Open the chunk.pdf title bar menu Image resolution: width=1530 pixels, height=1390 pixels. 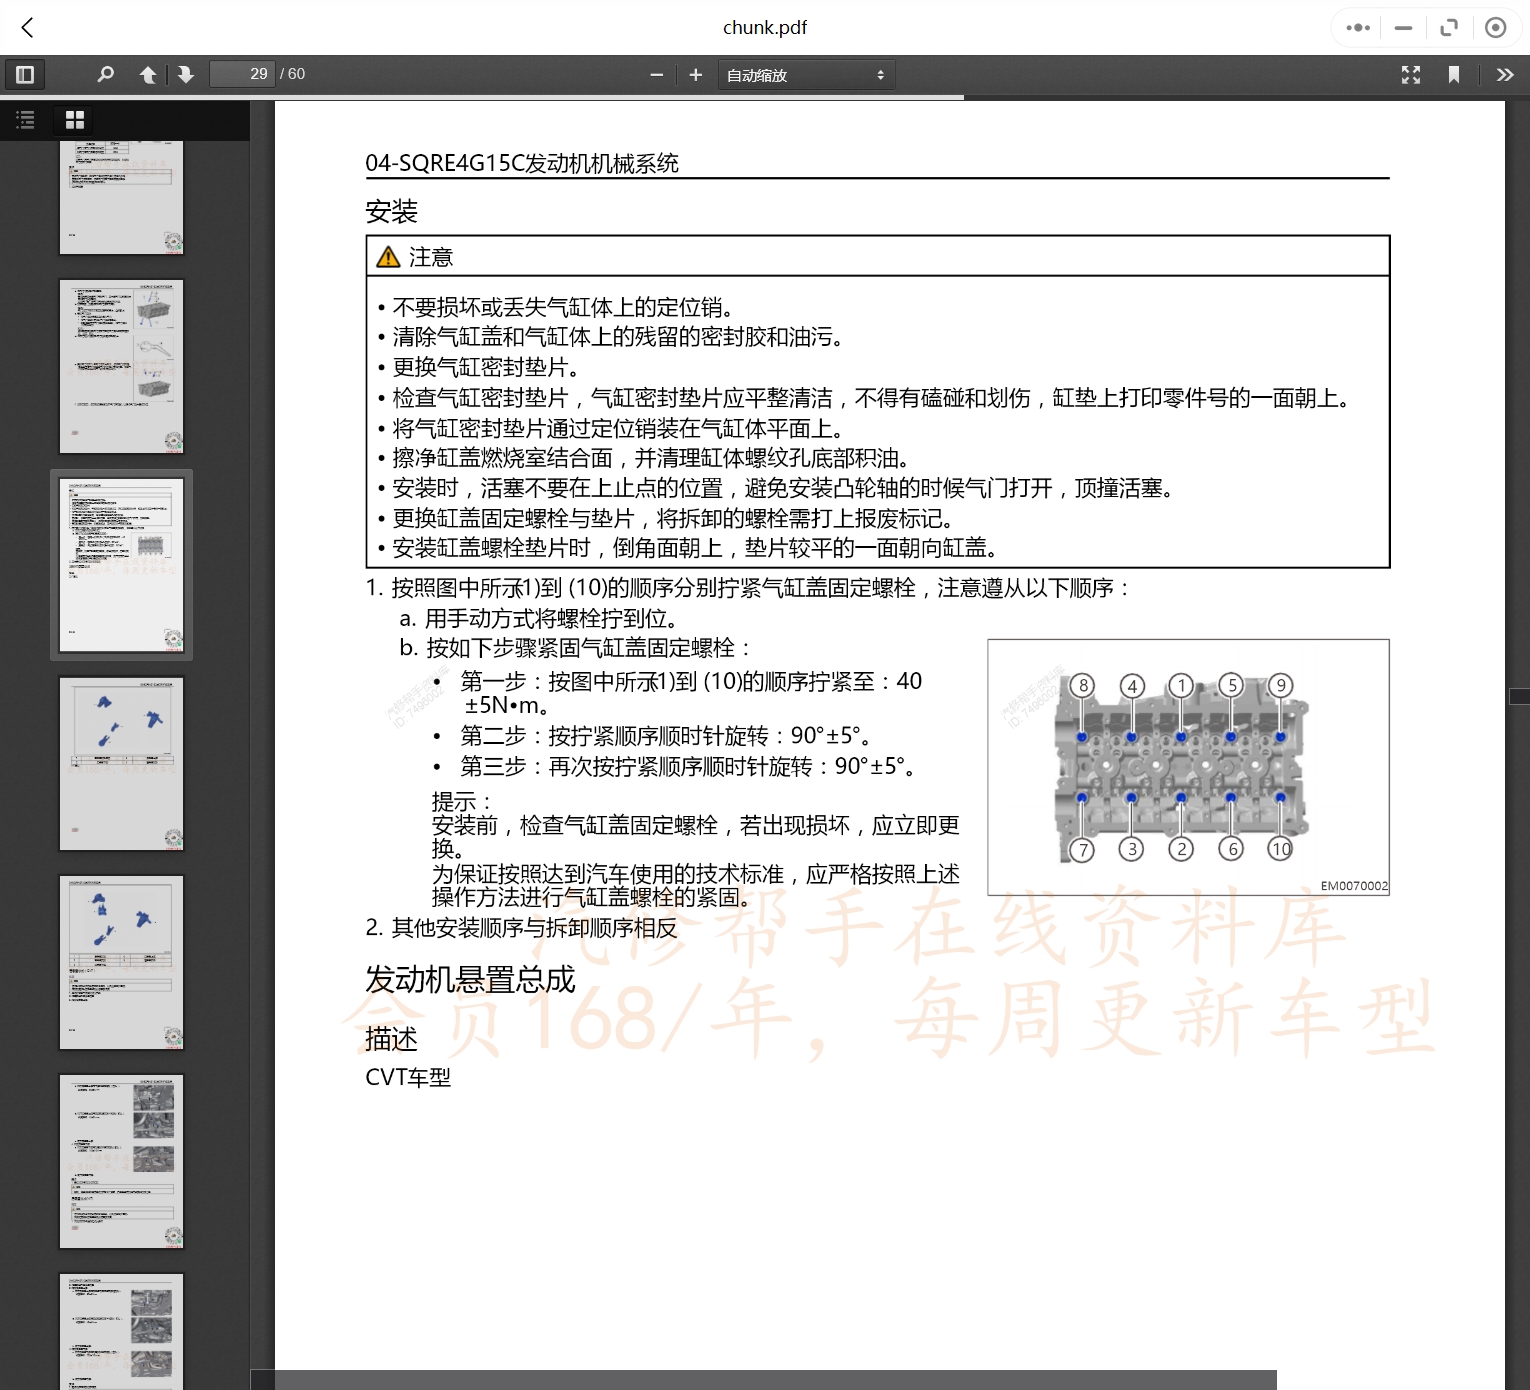click(765, 27)
